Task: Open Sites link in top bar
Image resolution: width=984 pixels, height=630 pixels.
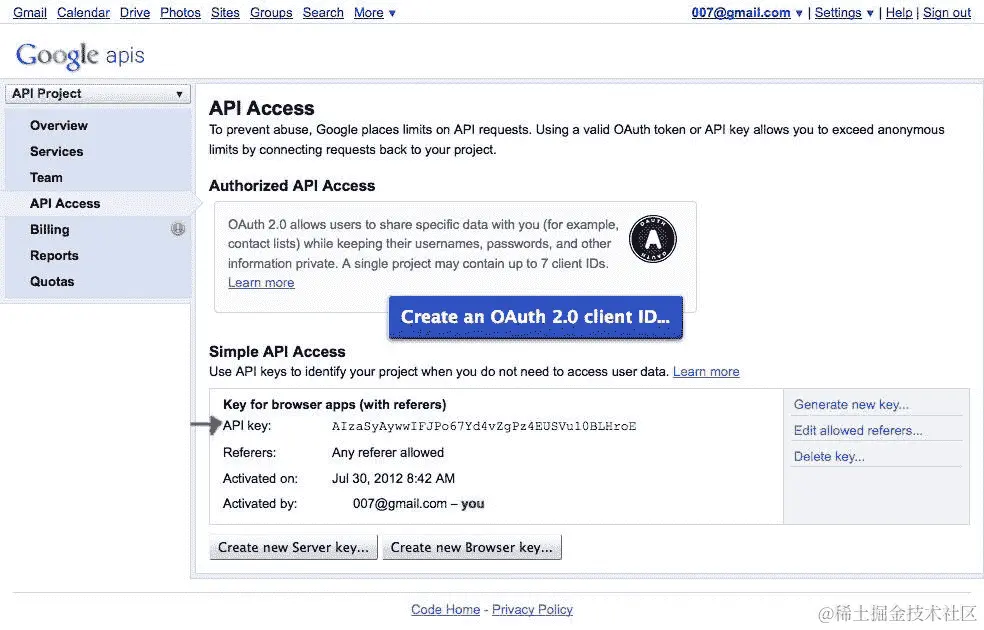Action: point(225,13)
